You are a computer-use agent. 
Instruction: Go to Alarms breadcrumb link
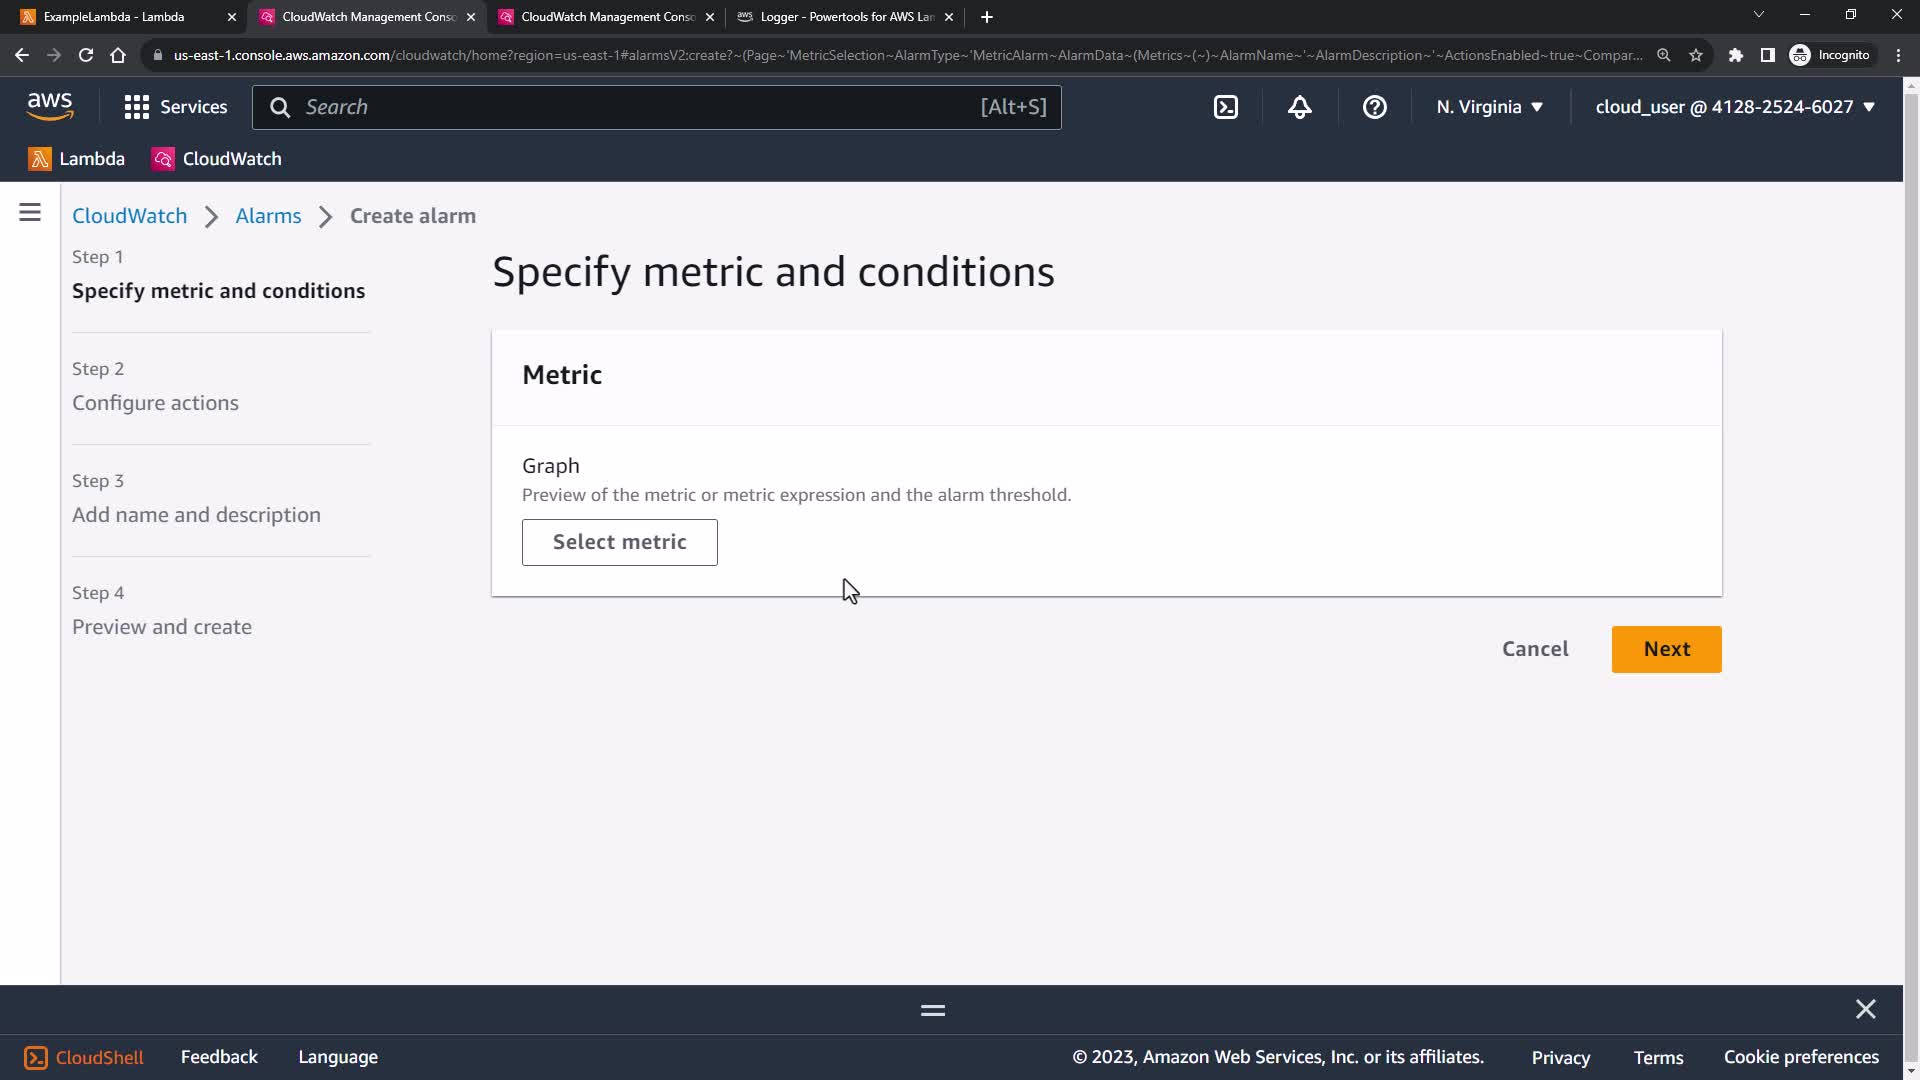tap(268, 216)
